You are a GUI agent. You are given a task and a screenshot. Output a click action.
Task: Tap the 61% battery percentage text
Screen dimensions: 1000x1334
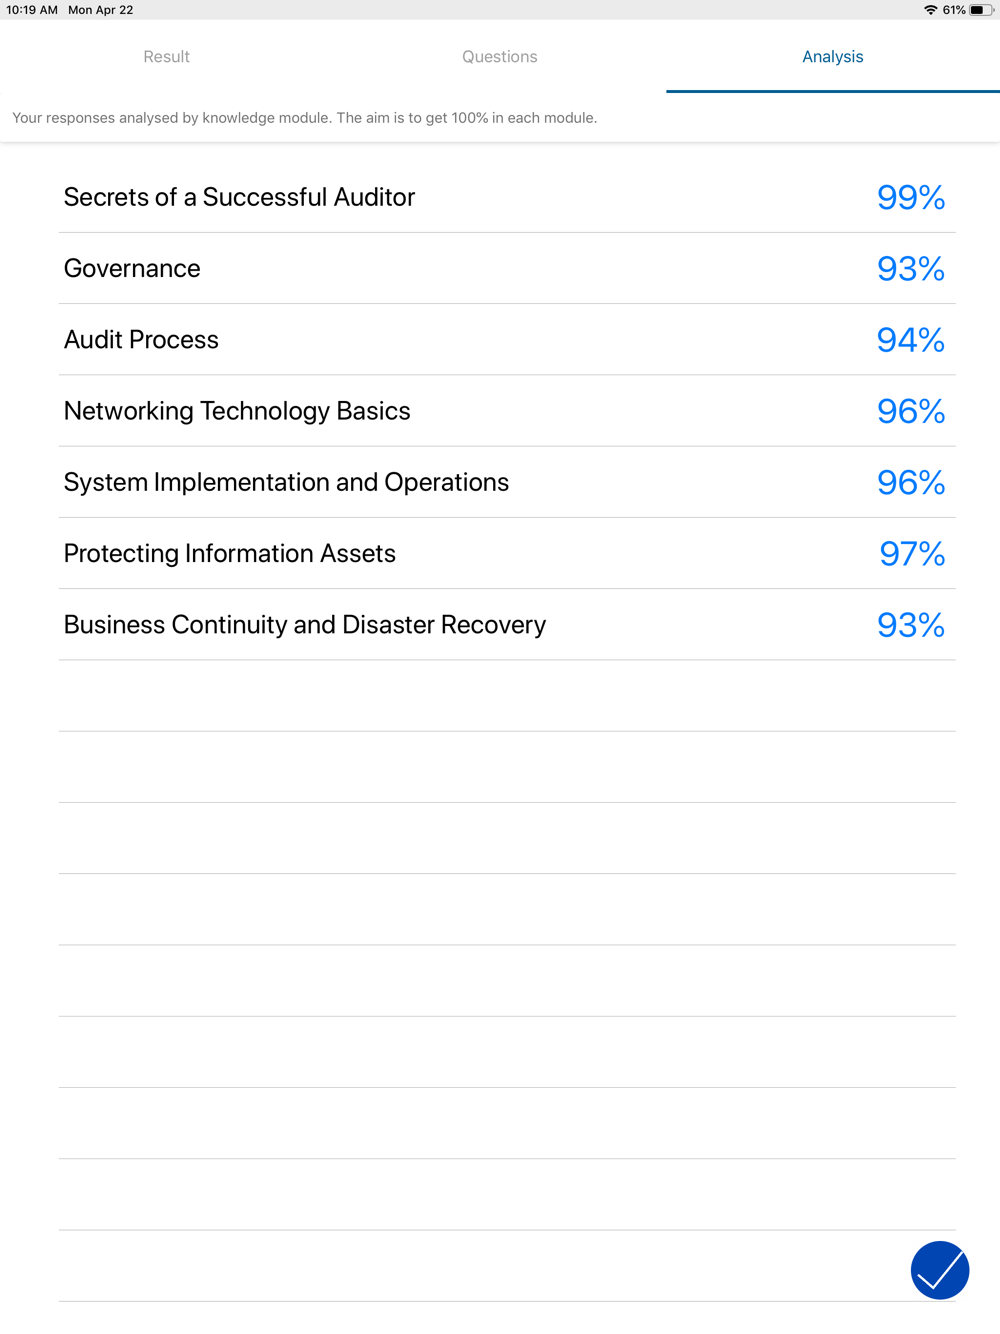point(954,10)
